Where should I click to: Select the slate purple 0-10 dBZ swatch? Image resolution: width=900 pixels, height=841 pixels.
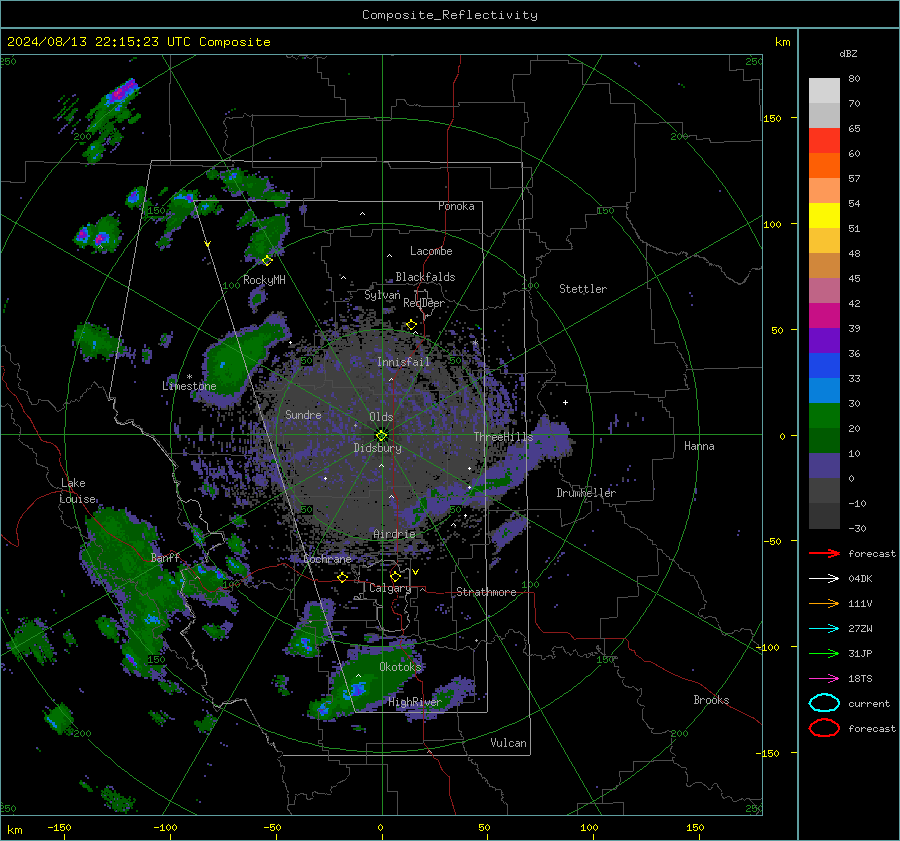pyautogui.click(x=824, y=466)
